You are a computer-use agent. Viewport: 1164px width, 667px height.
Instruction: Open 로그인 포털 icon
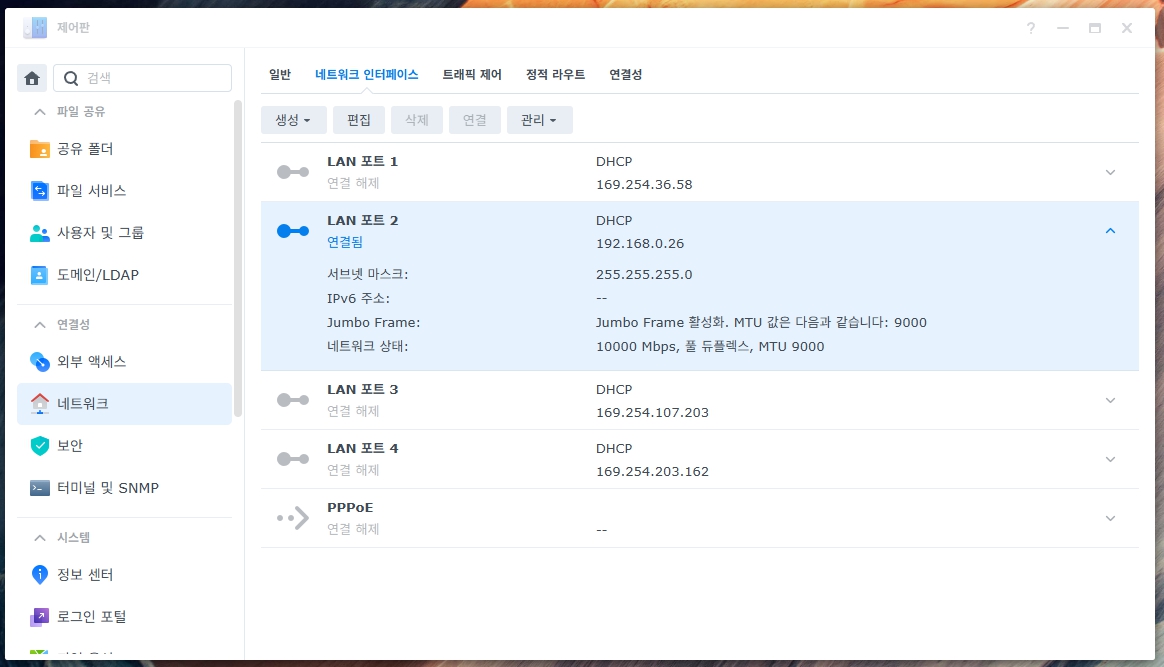(40, 617)
